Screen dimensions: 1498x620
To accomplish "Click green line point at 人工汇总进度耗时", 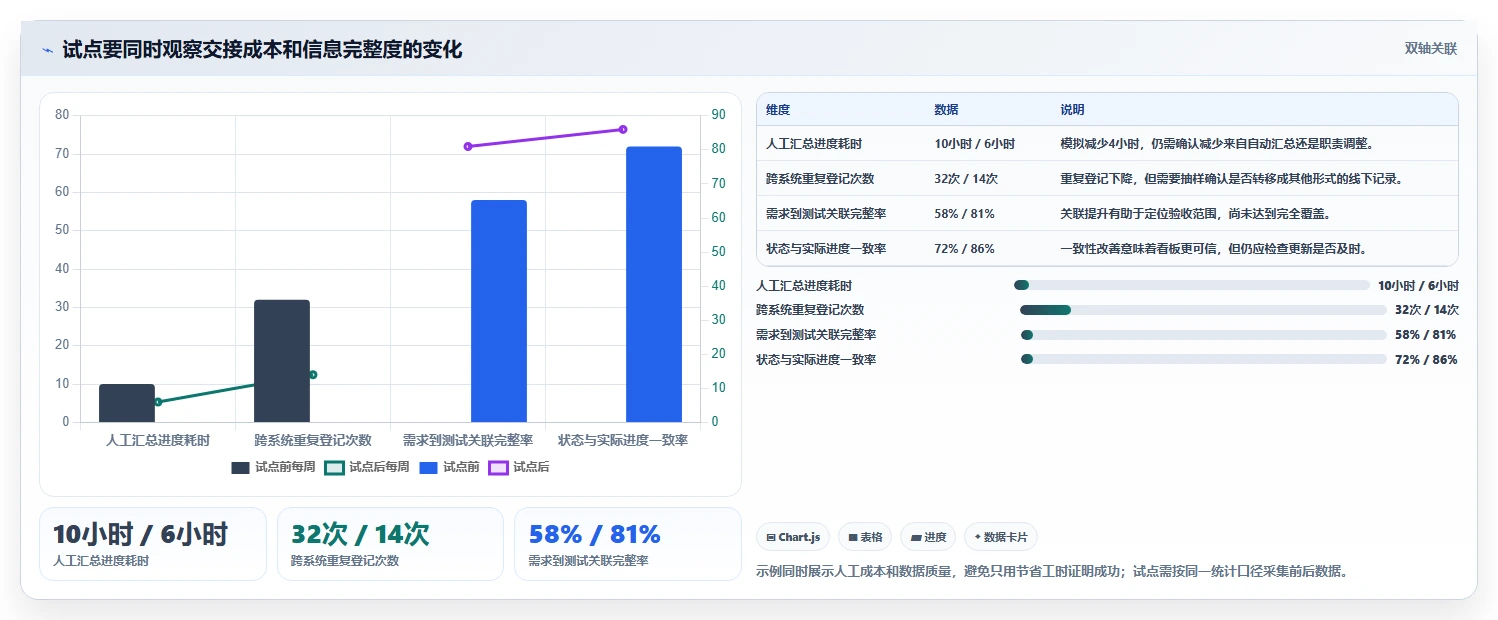I will coord(158,402).
